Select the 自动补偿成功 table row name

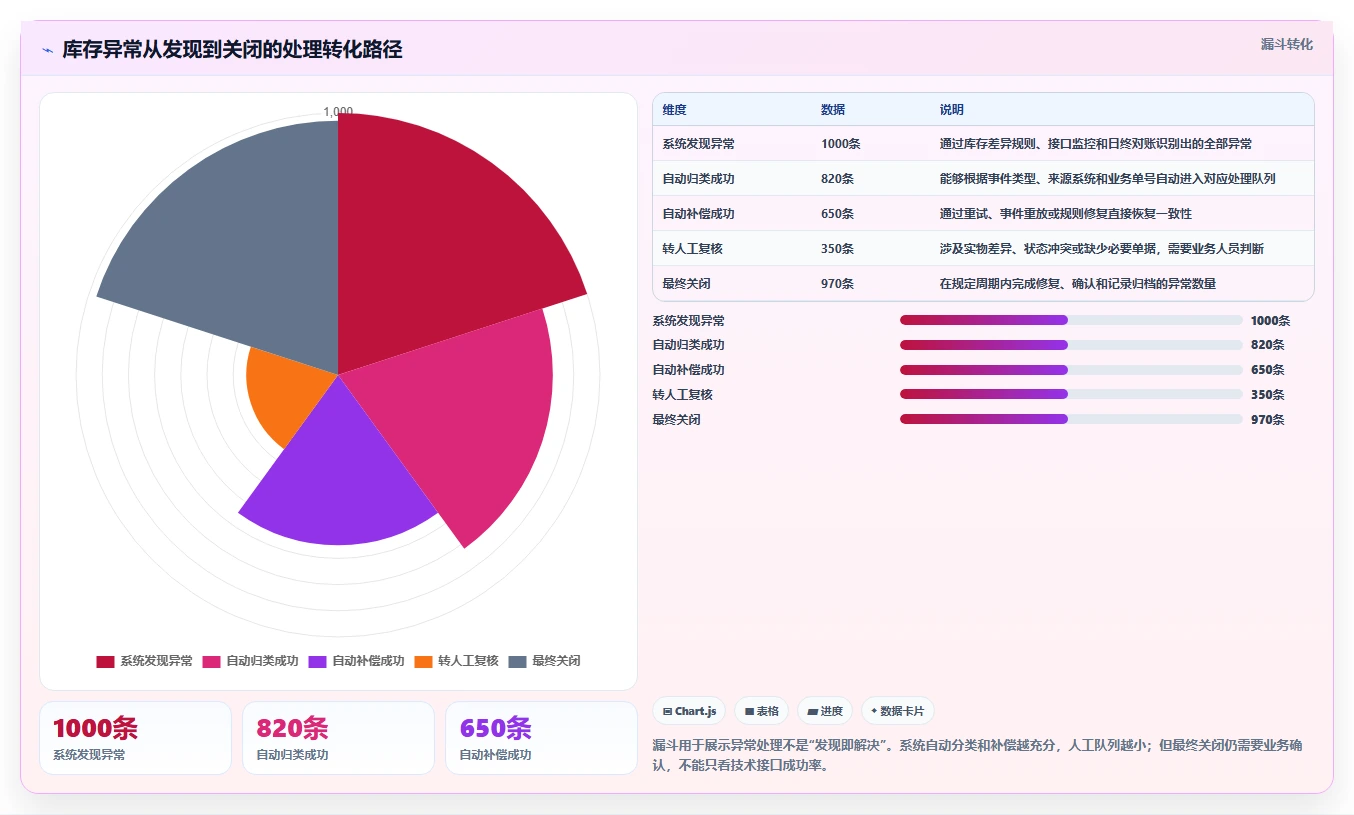(x=698, y=214)
